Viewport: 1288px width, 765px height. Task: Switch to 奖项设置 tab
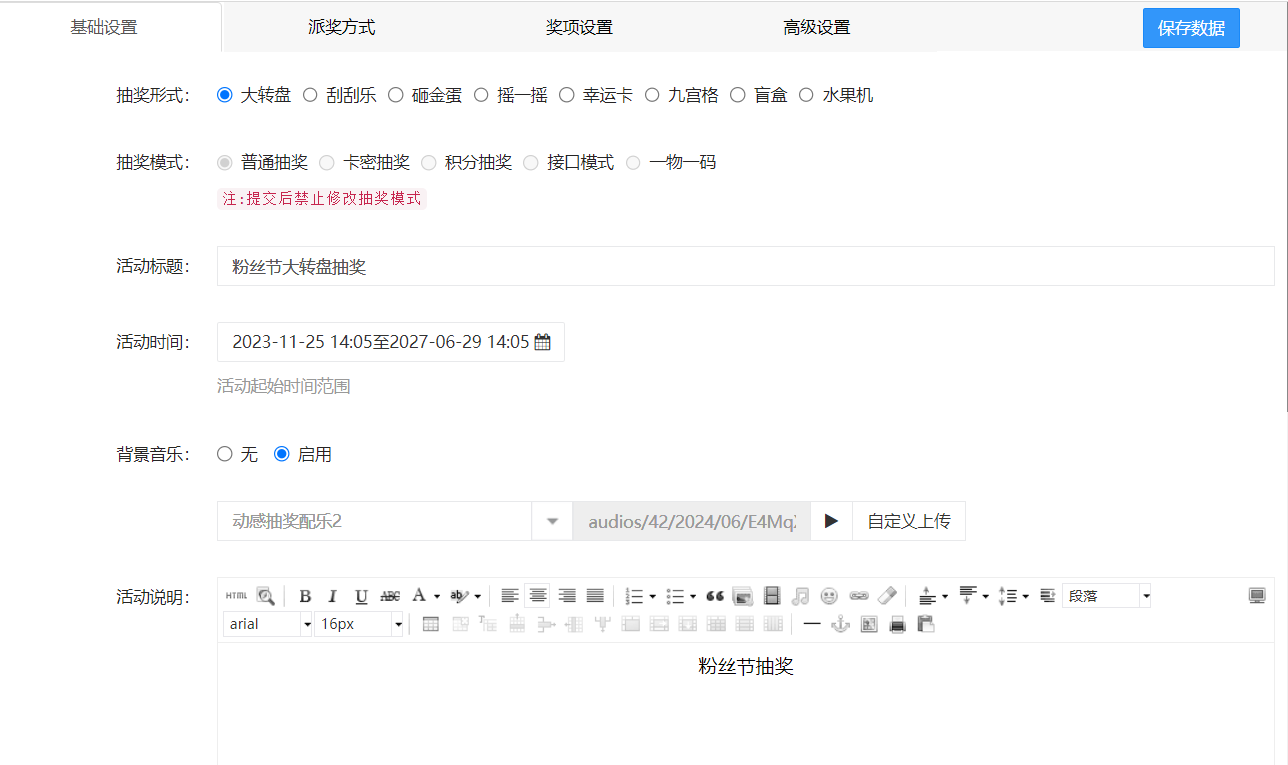[x=579, y=27]
